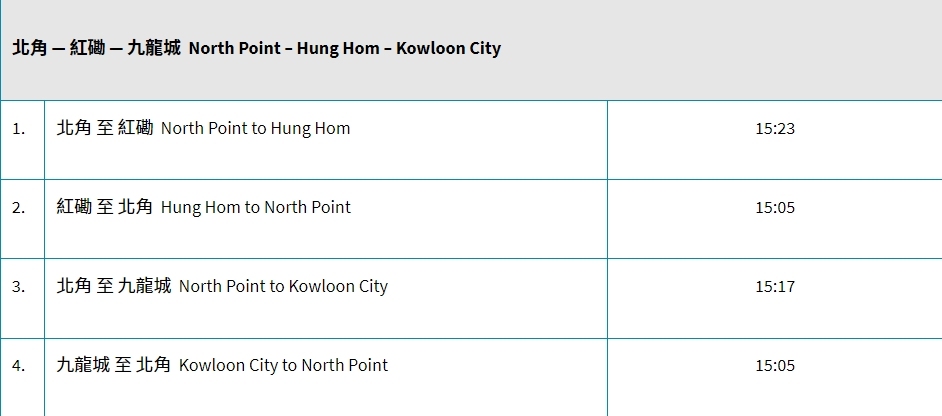Select row number 1 cell
The width and height of the screenshot is (942, 416).
[19, 129]
